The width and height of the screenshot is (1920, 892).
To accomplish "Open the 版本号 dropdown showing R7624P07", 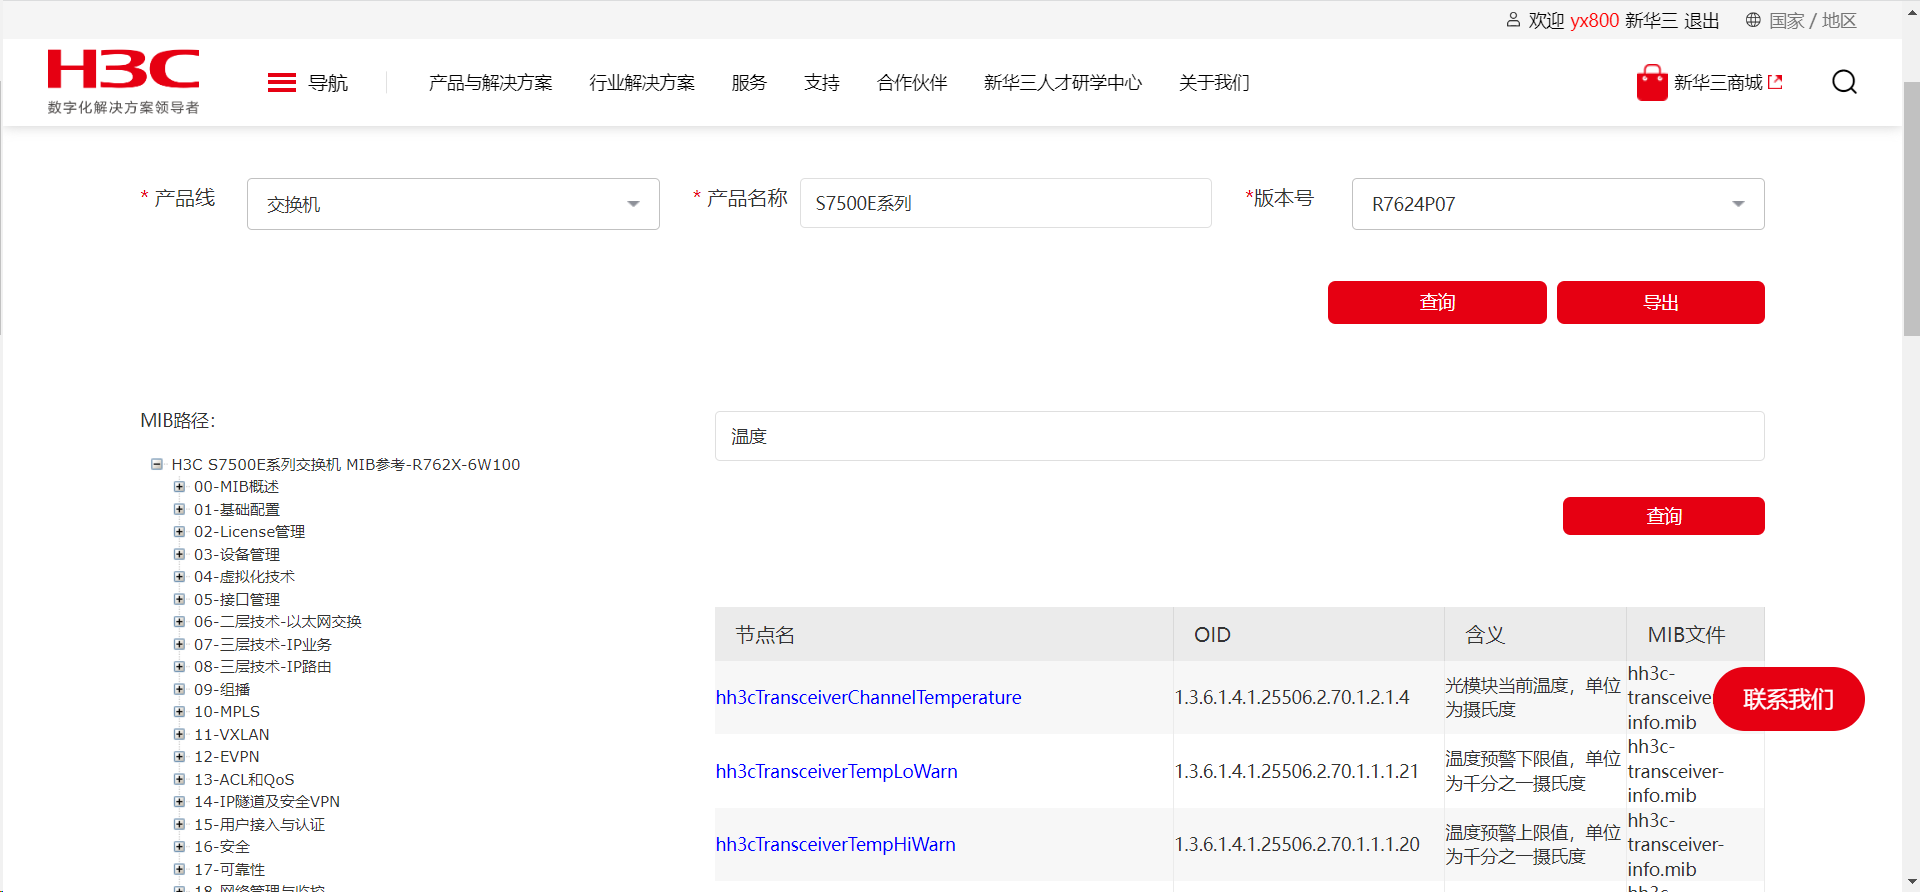I will click(1558, 204).
